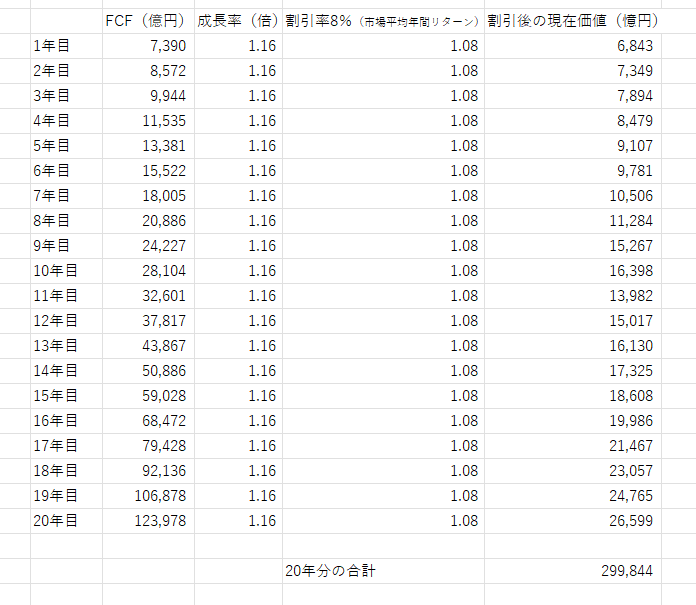Click the 5年目 row label
696x605 pixels.
[x=66, y=146]
